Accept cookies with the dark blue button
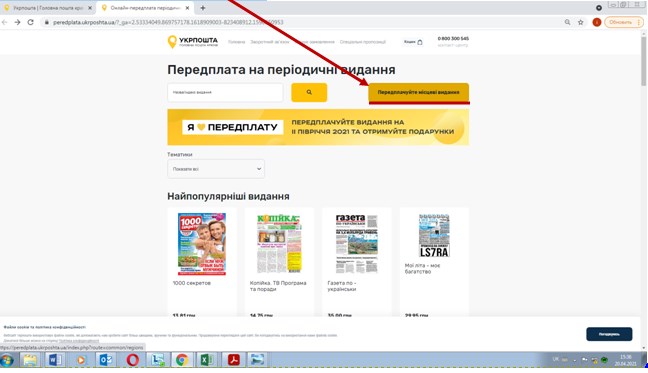 click(609, 334)
